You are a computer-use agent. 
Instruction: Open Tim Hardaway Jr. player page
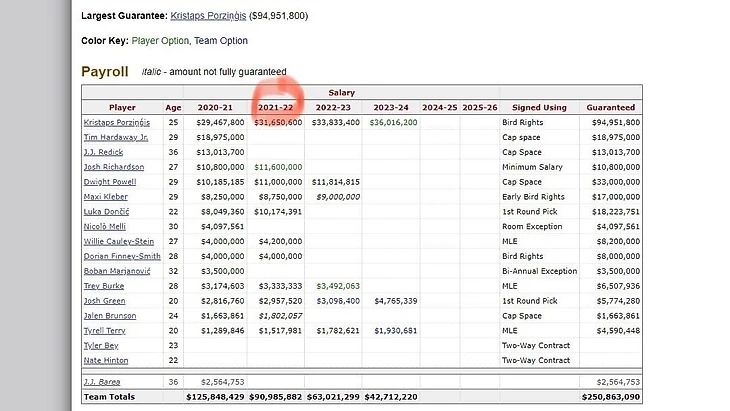[x=116, y=137]
